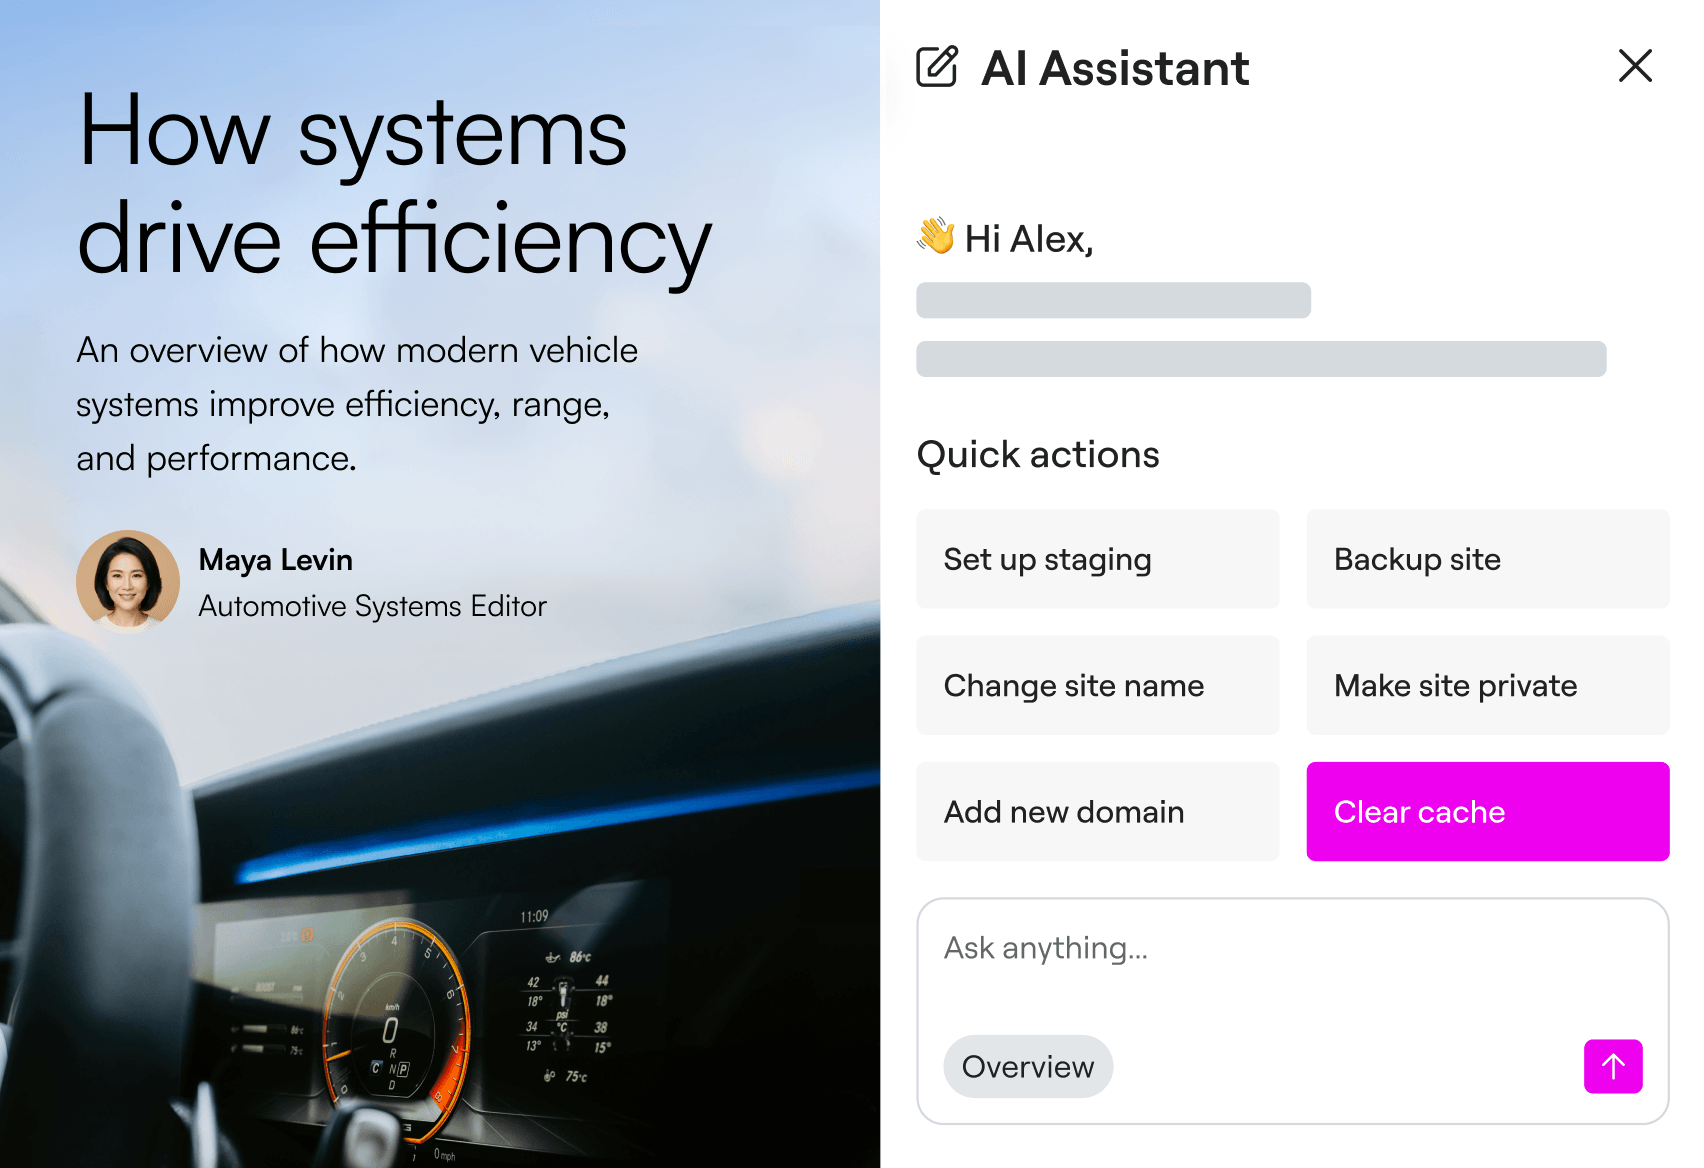Click the shorter loading placeholder bar
This screenshot has width=1704, height=1168.
click(x=1113, y=300)
